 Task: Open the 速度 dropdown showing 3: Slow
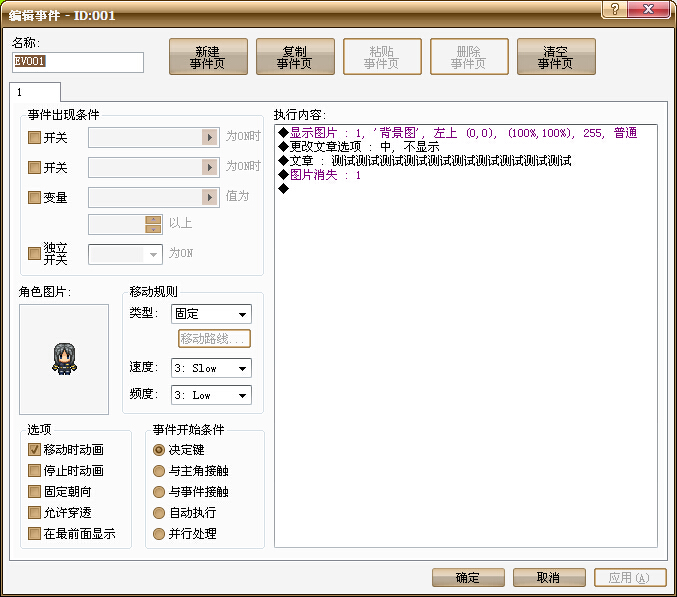click(x=211, y=368)
